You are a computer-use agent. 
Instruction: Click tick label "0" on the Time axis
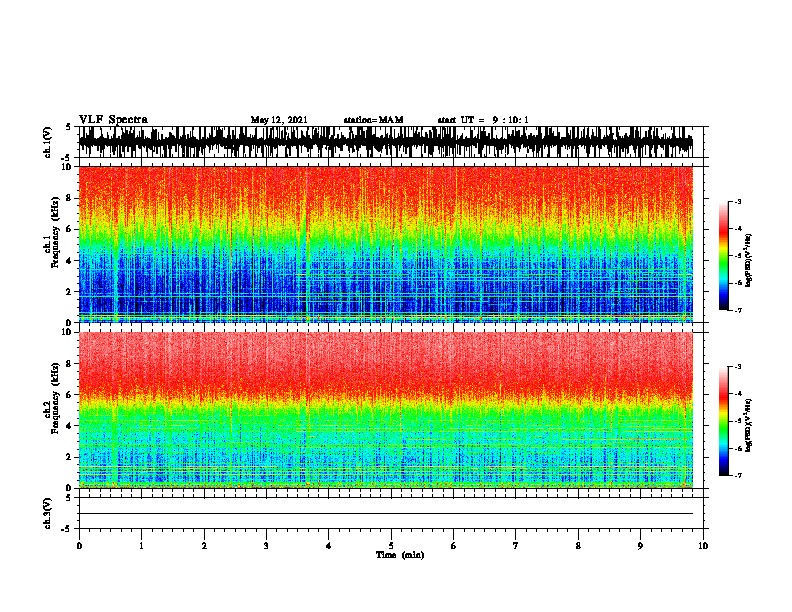(x=79, y=546)
